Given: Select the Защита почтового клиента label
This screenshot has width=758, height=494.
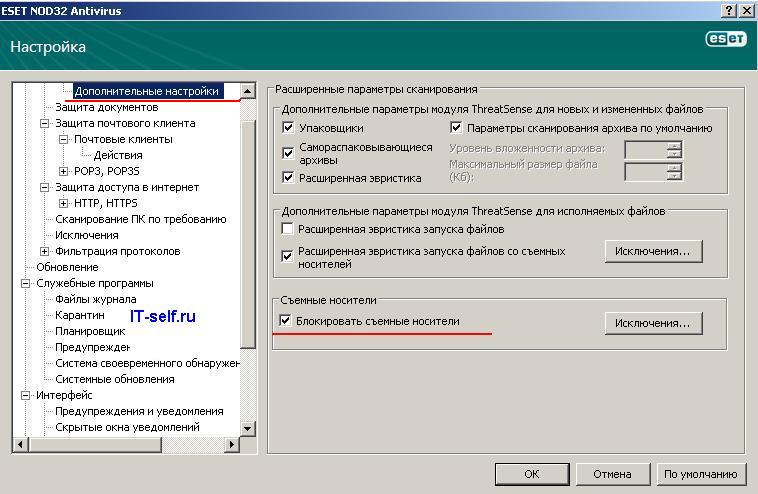Looking at the screenshot, I should 125,123.
